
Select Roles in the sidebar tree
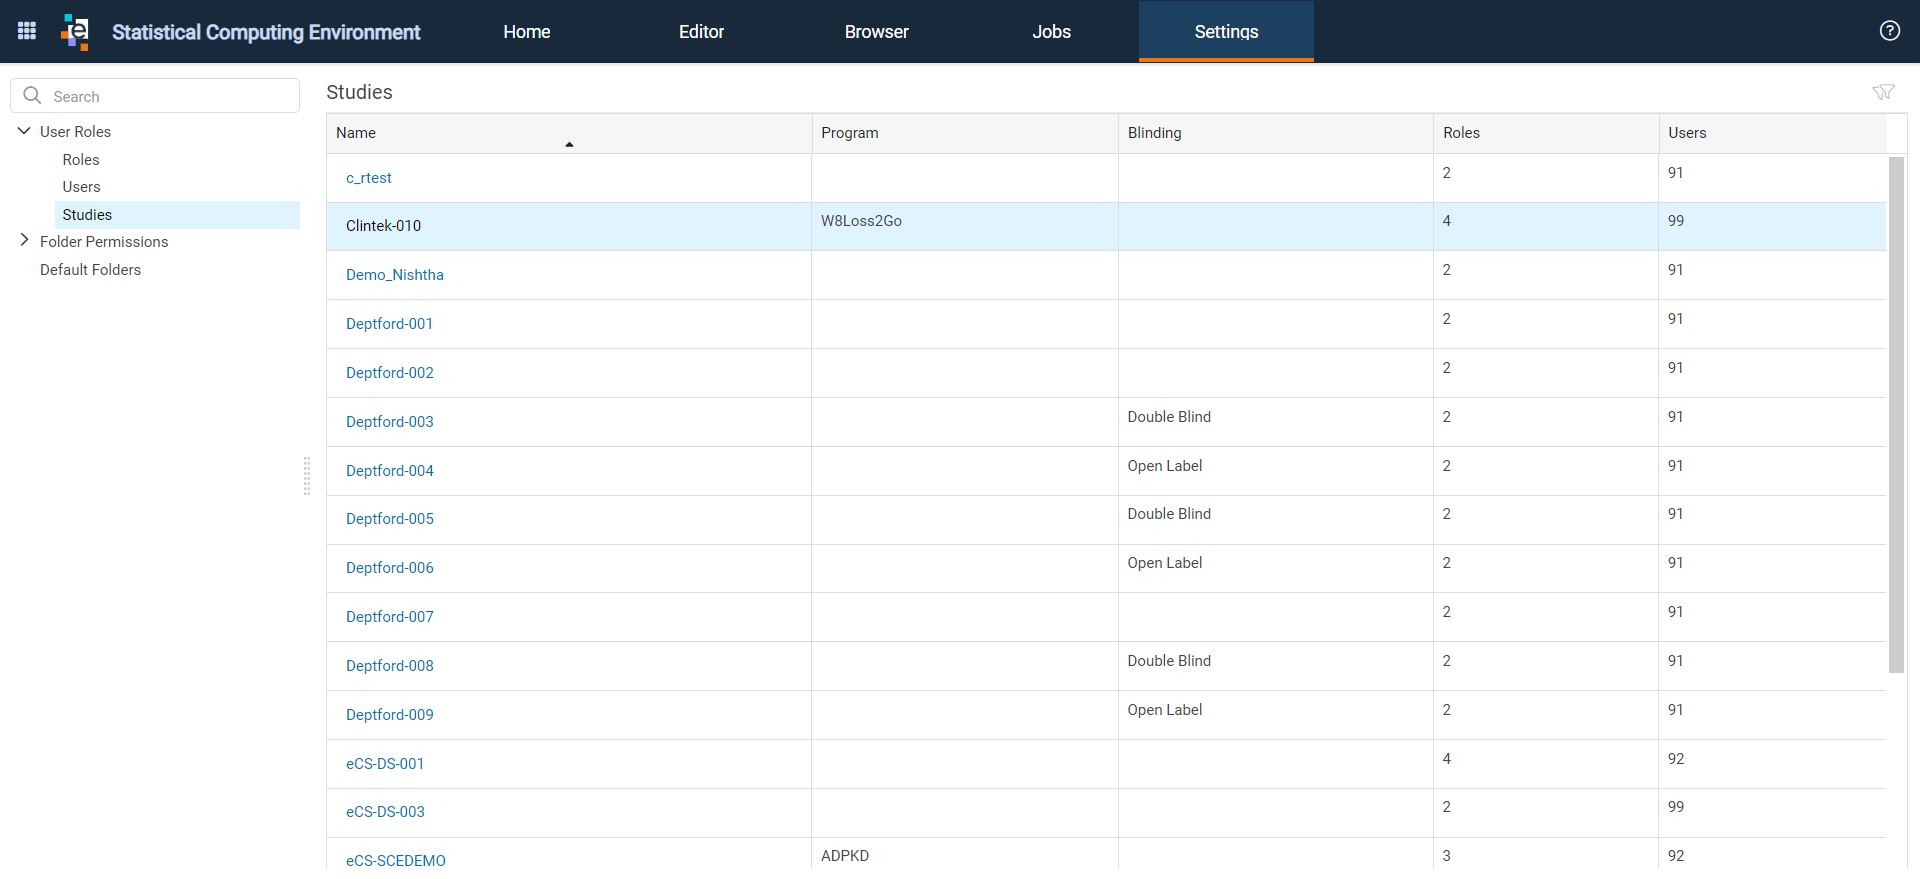(81, 160)
